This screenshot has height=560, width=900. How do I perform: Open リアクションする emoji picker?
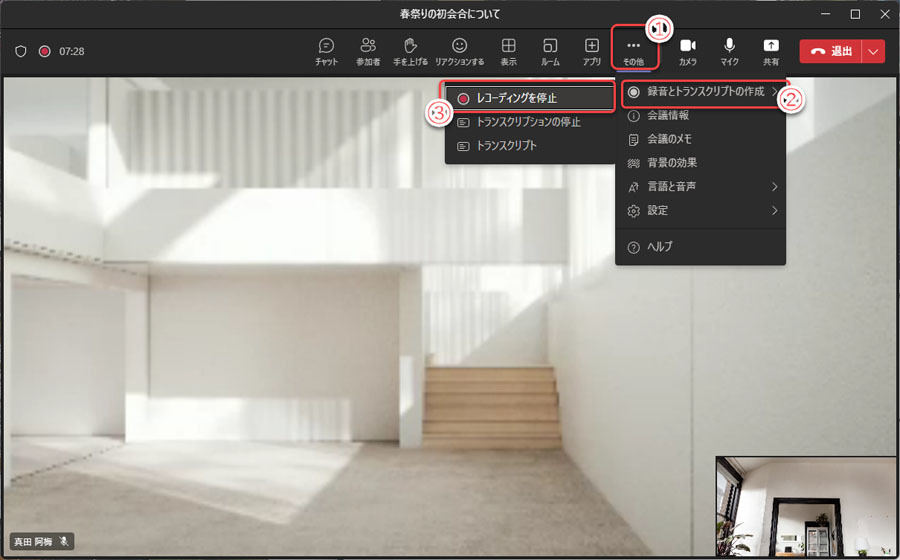pos(459,52)
